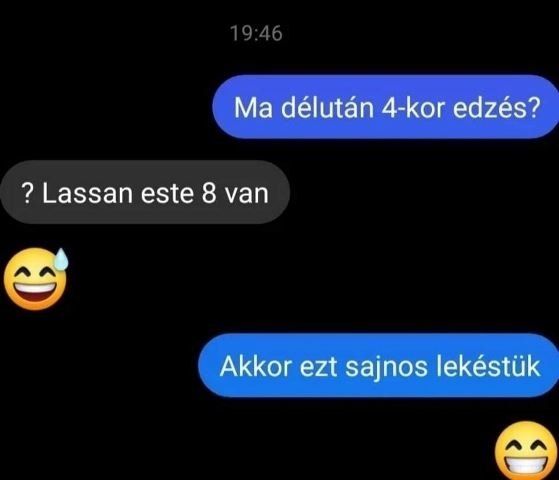Screen dimensions: 559x480
Task: Click the word 'ezt' in the final message
Action: 318,368
